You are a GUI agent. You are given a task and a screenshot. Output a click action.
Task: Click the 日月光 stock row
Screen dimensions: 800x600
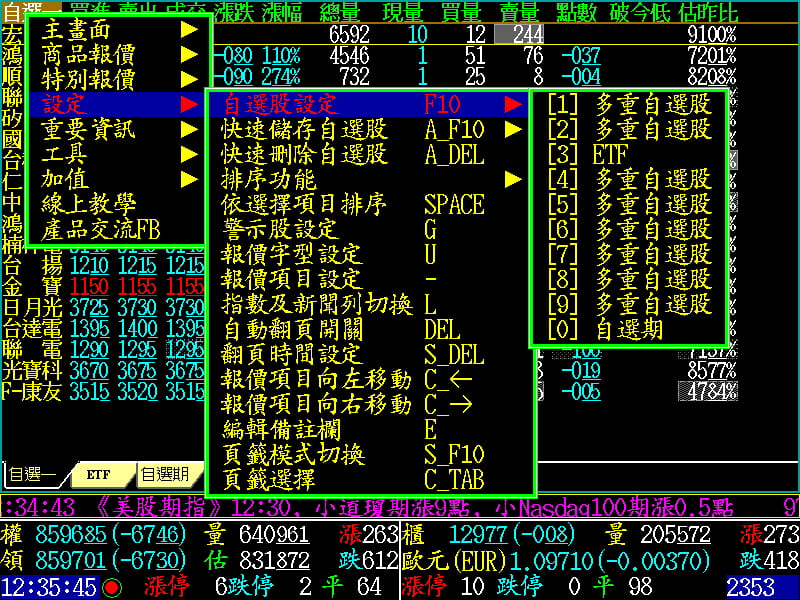23,304
